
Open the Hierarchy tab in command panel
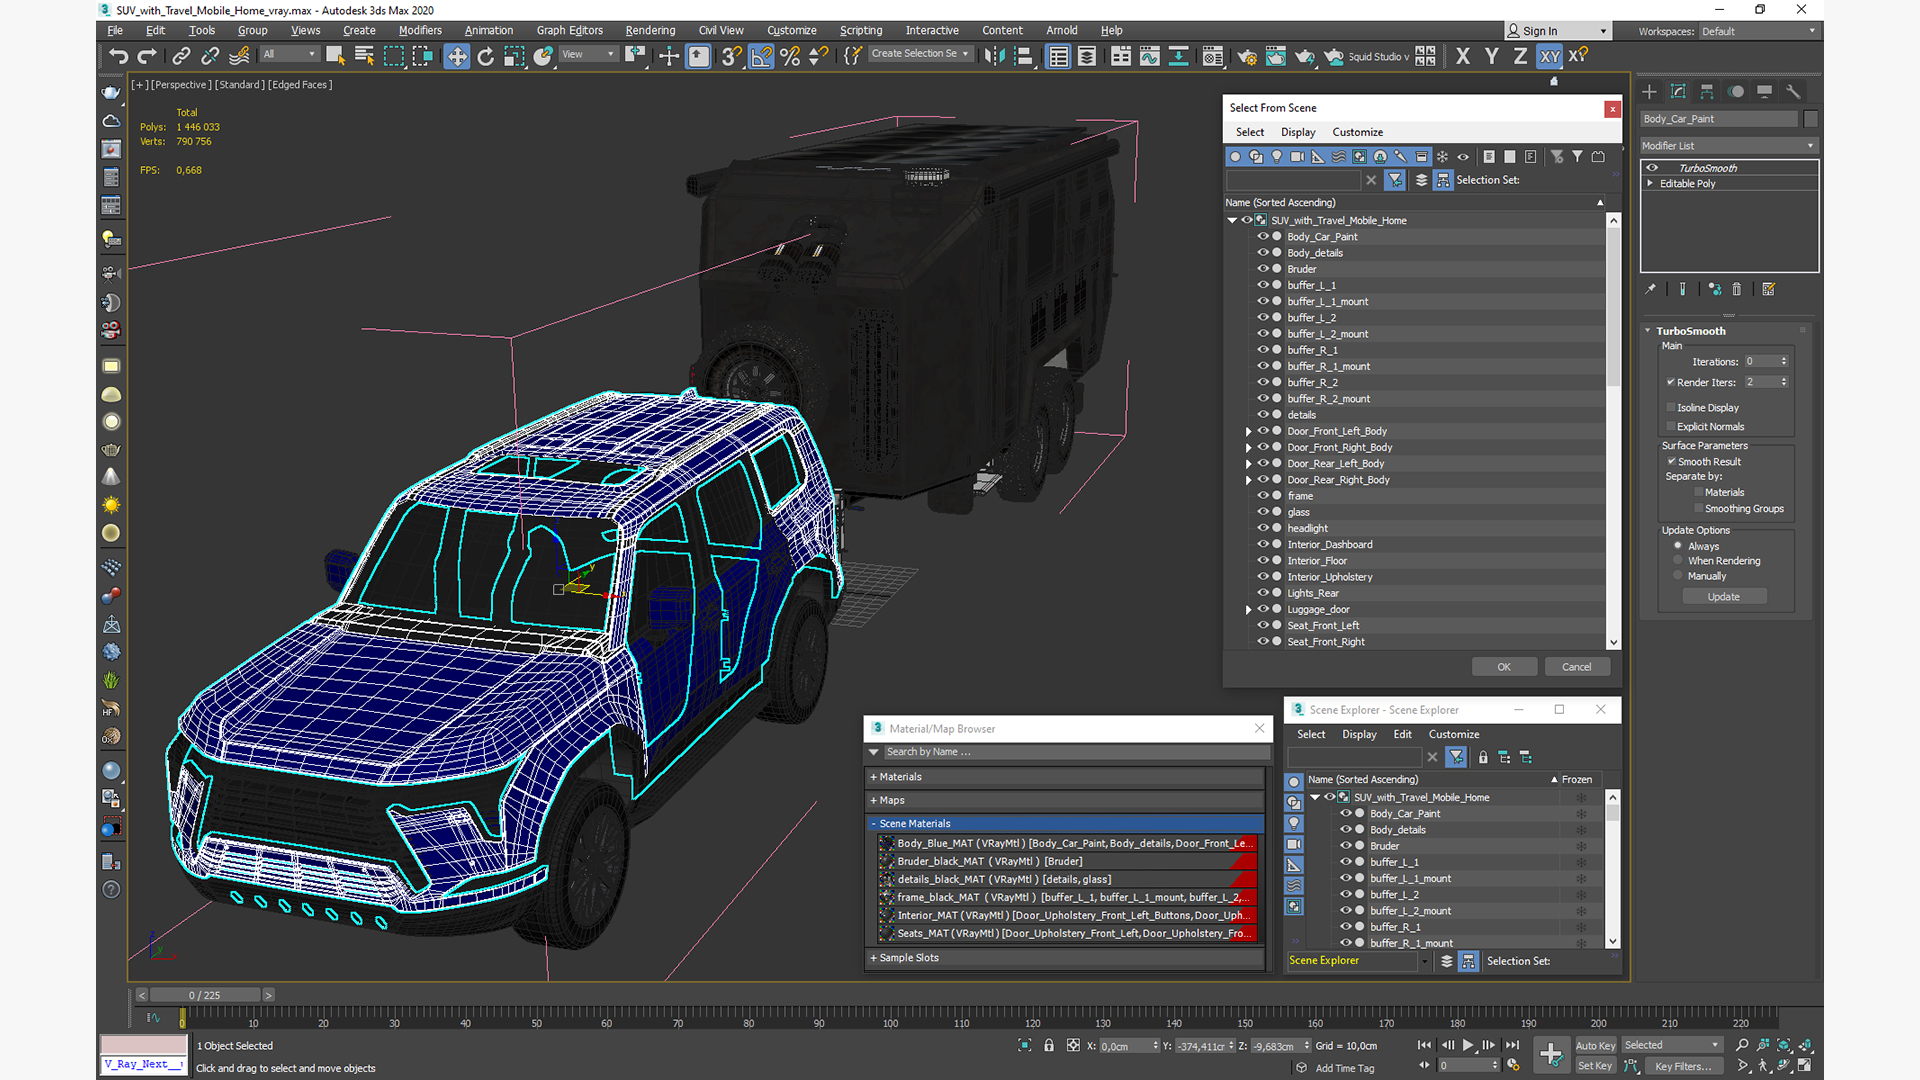point(1707,91)
